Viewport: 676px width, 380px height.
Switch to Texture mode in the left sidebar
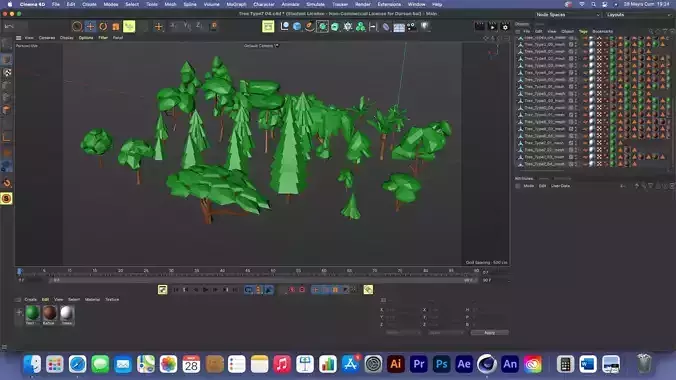point(7,72)
